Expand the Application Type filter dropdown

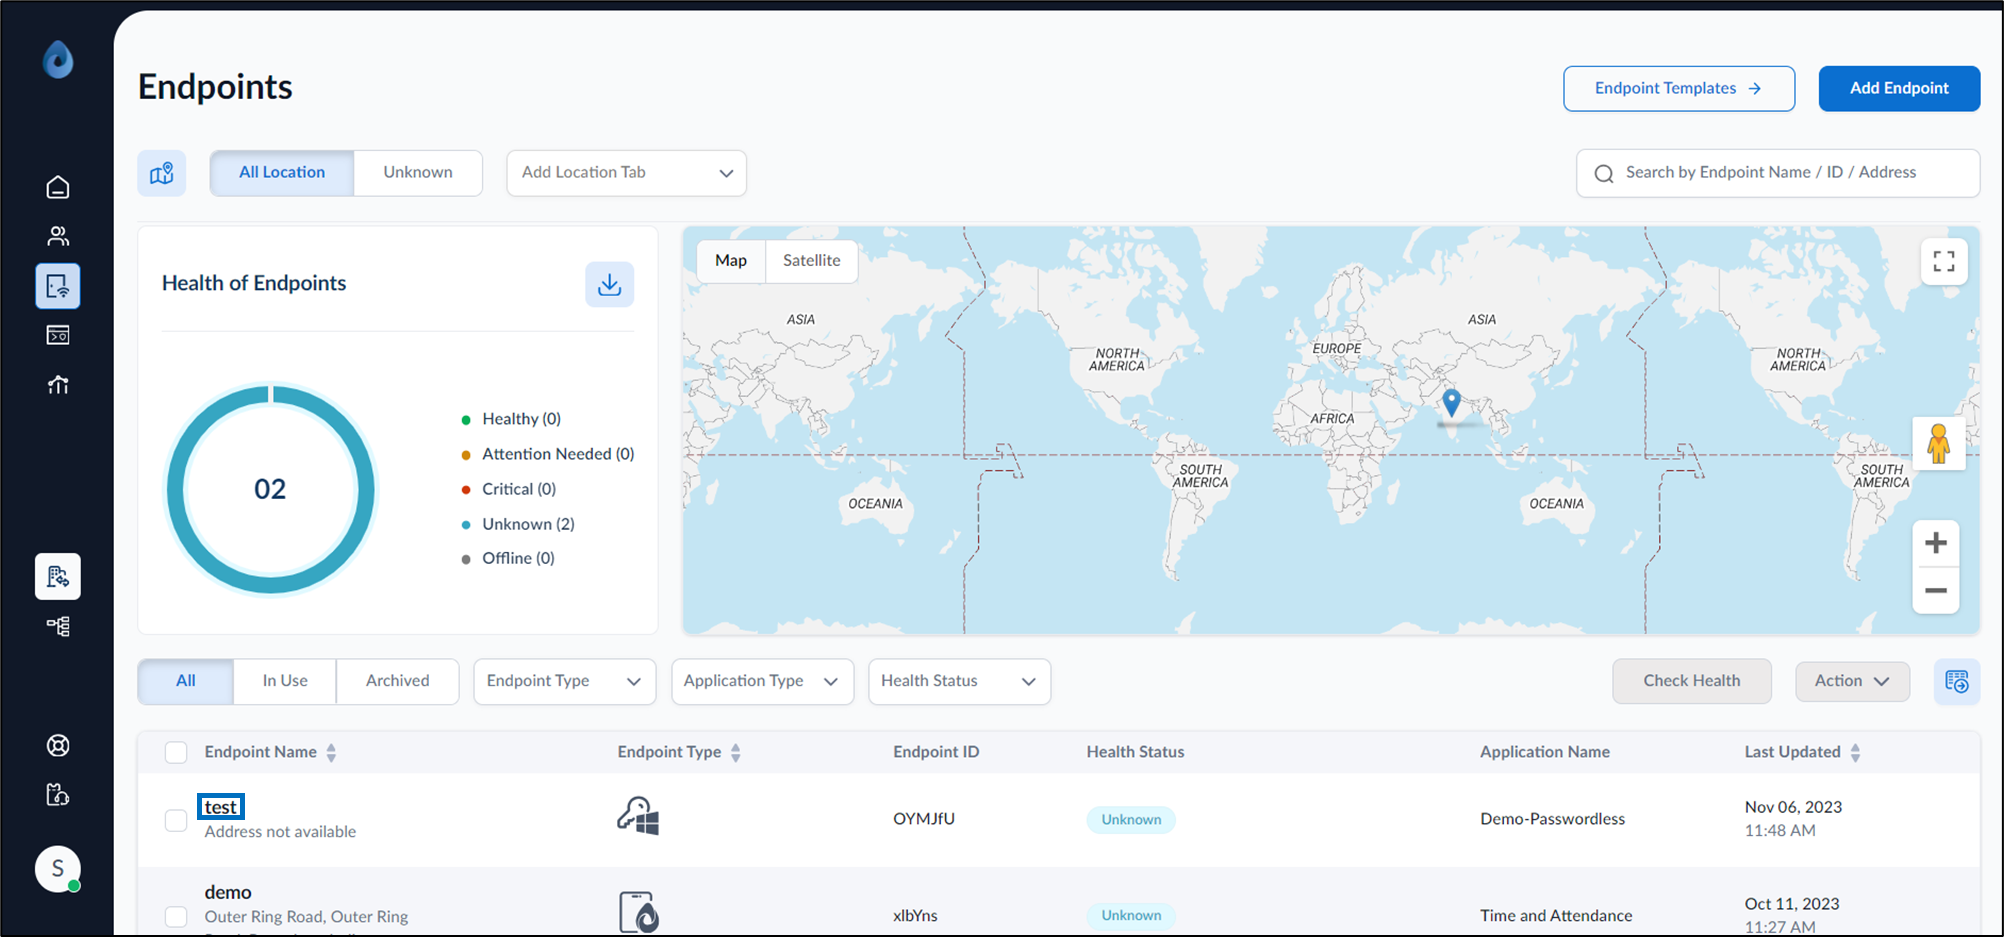coord(763,681)
